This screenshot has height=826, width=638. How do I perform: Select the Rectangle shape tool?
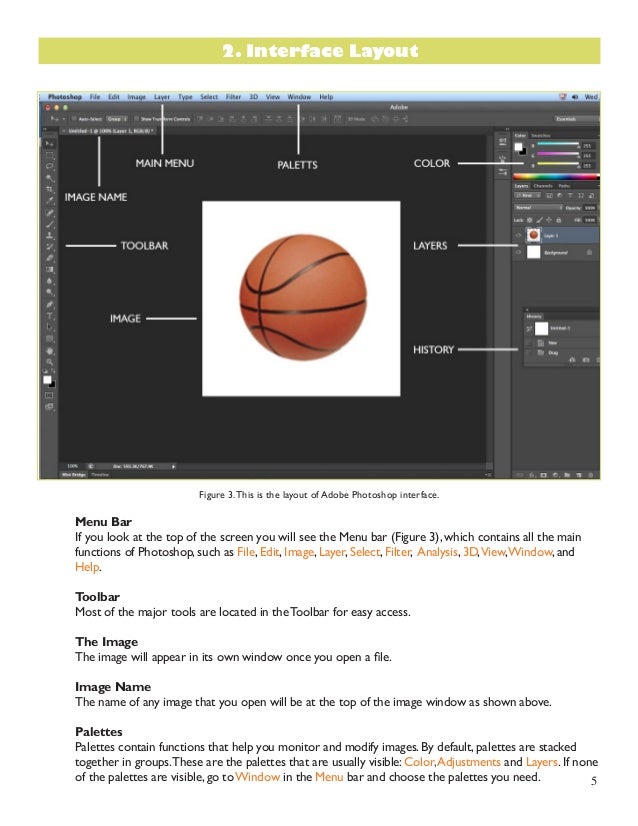(x=49, y=339)
